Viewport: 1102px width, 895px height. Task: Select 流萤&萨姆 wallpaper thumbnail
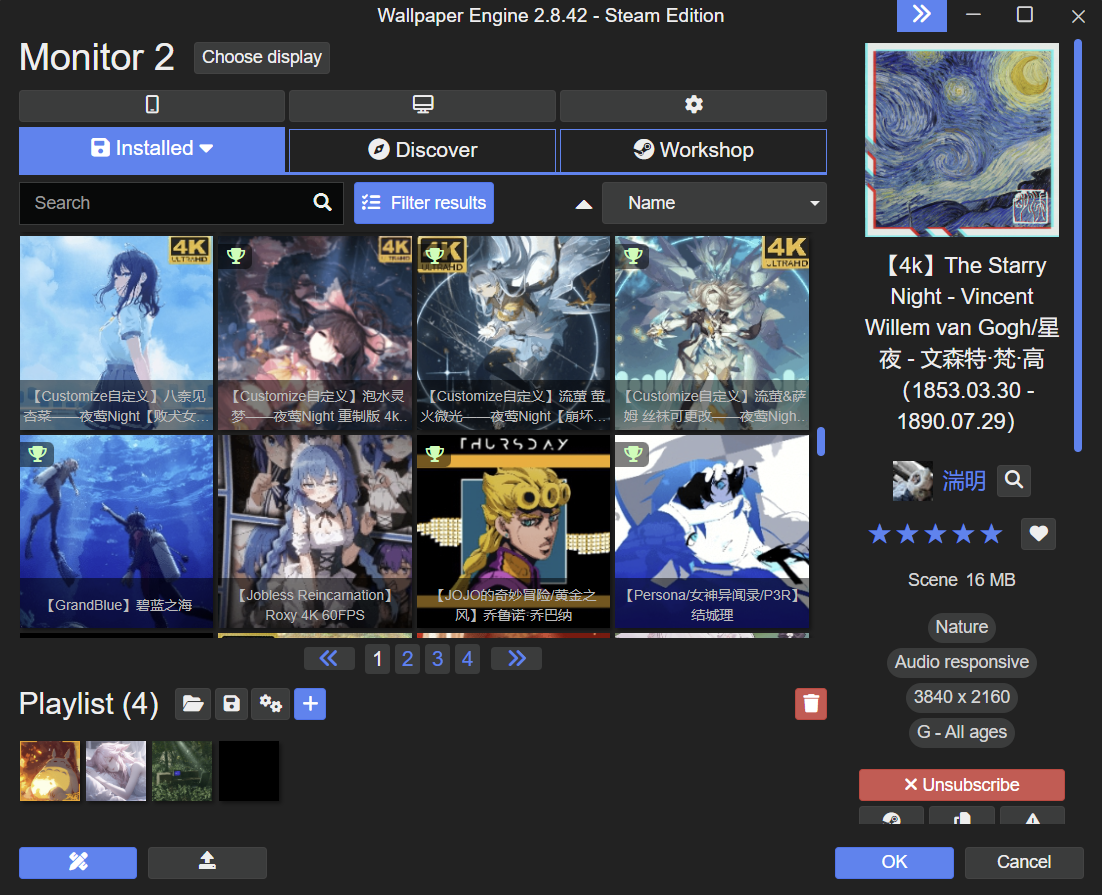point(712,333)
